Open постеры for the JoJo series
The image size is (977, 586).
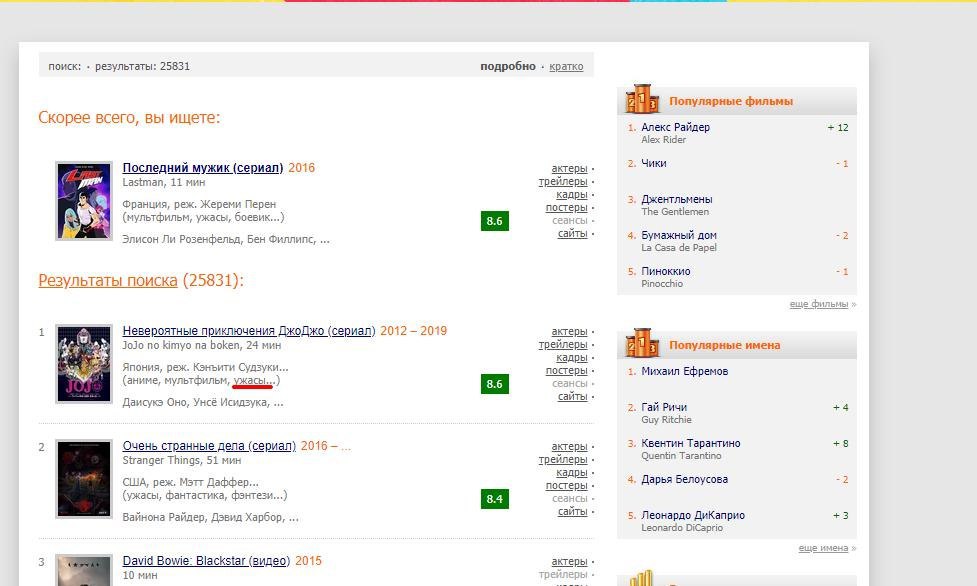click(566, 370)
